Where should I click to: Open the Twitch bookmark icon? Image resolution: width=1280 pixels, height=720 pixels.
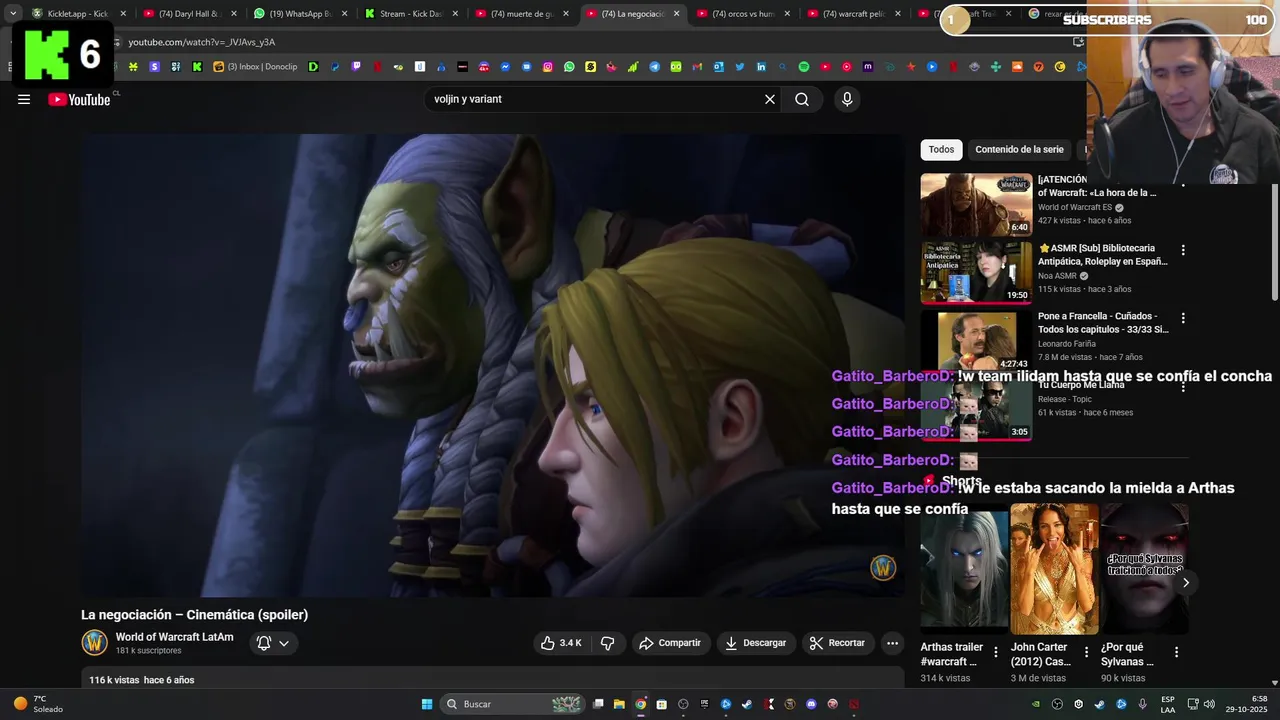(356, 67)
